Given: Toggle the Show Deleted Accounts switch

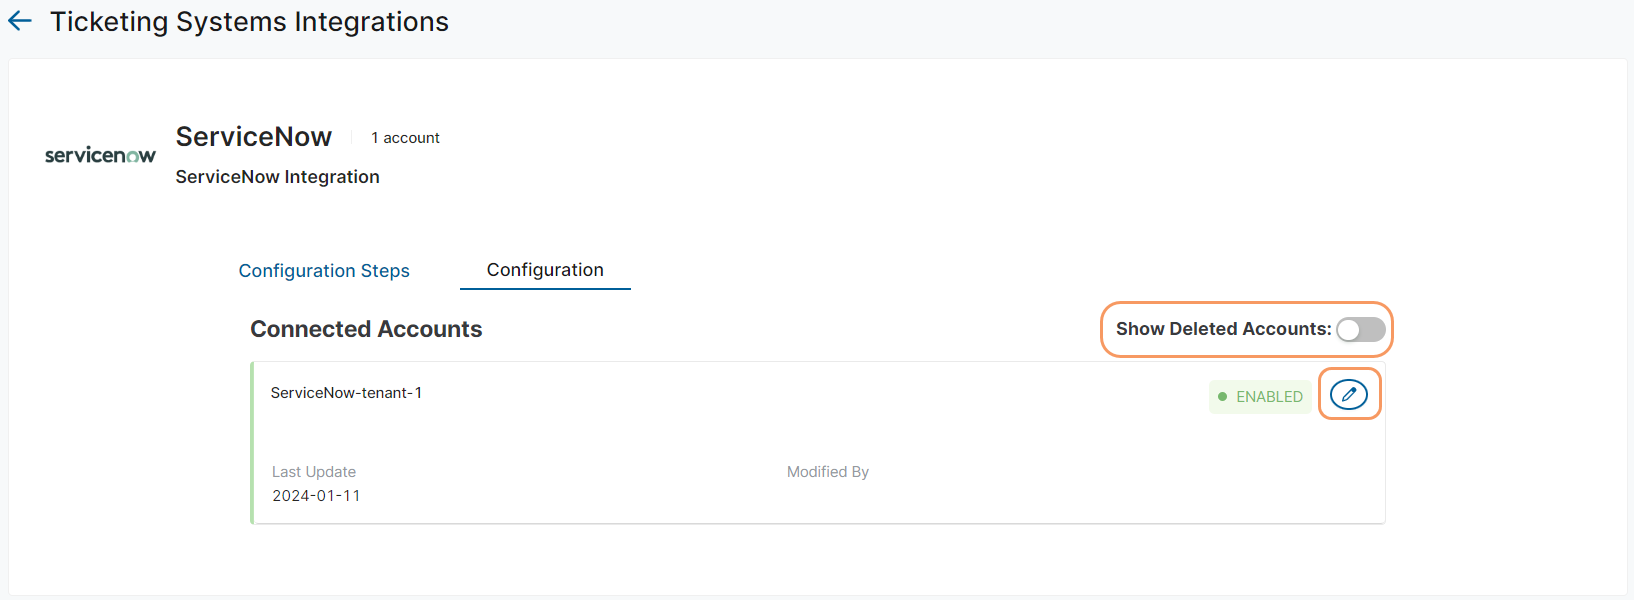Looking at the screenshot, I should (1360, 330).
